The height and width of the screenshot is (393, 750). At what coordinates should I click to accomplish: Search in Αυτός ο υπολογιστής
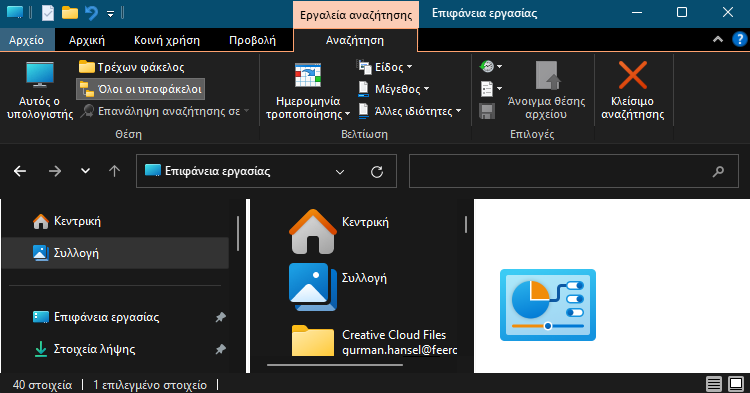40,91
